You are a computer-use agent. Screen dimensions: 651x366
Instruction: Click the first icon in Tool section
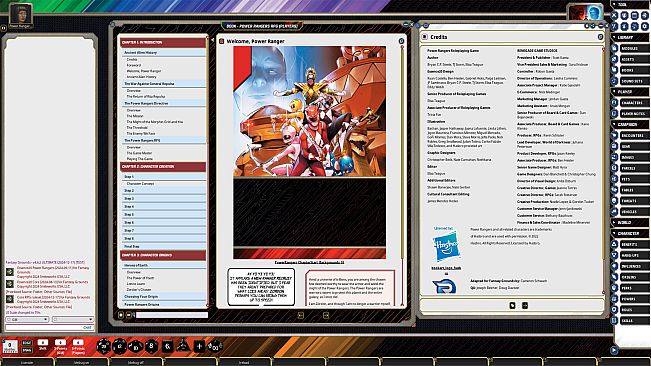614,15
